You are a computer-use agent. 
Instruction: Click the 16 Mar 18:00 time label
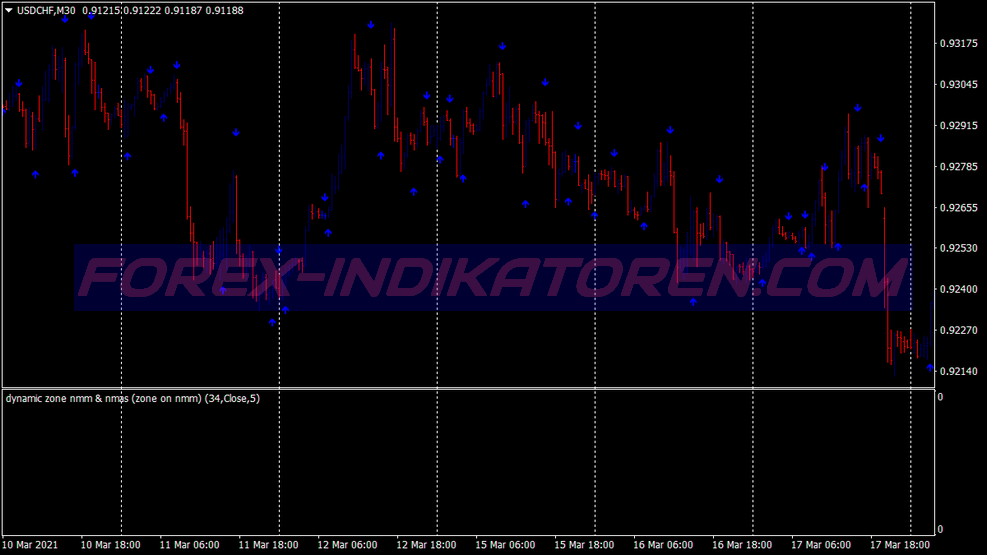coord(742,545)
